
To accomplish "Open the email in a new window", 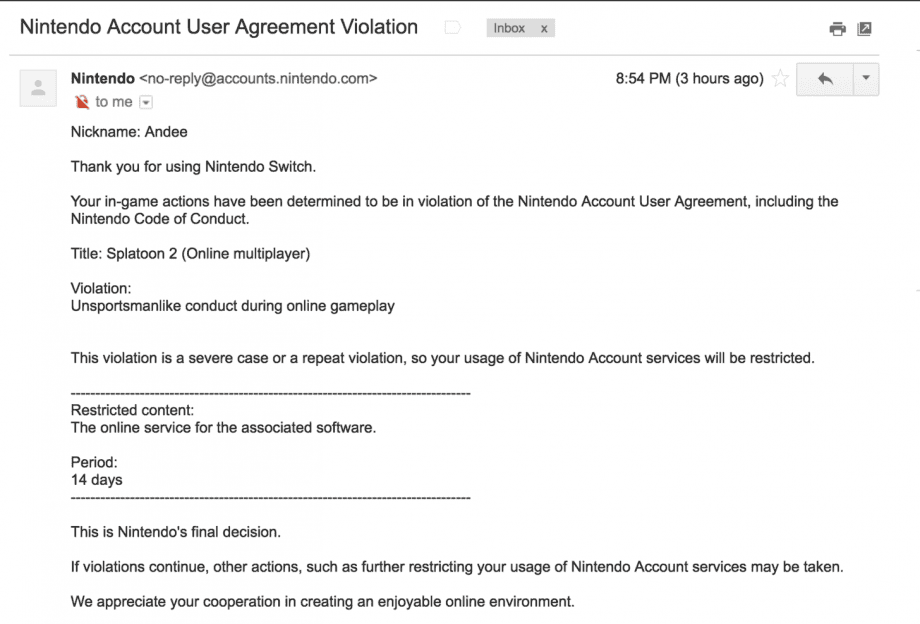I will 865,29.
